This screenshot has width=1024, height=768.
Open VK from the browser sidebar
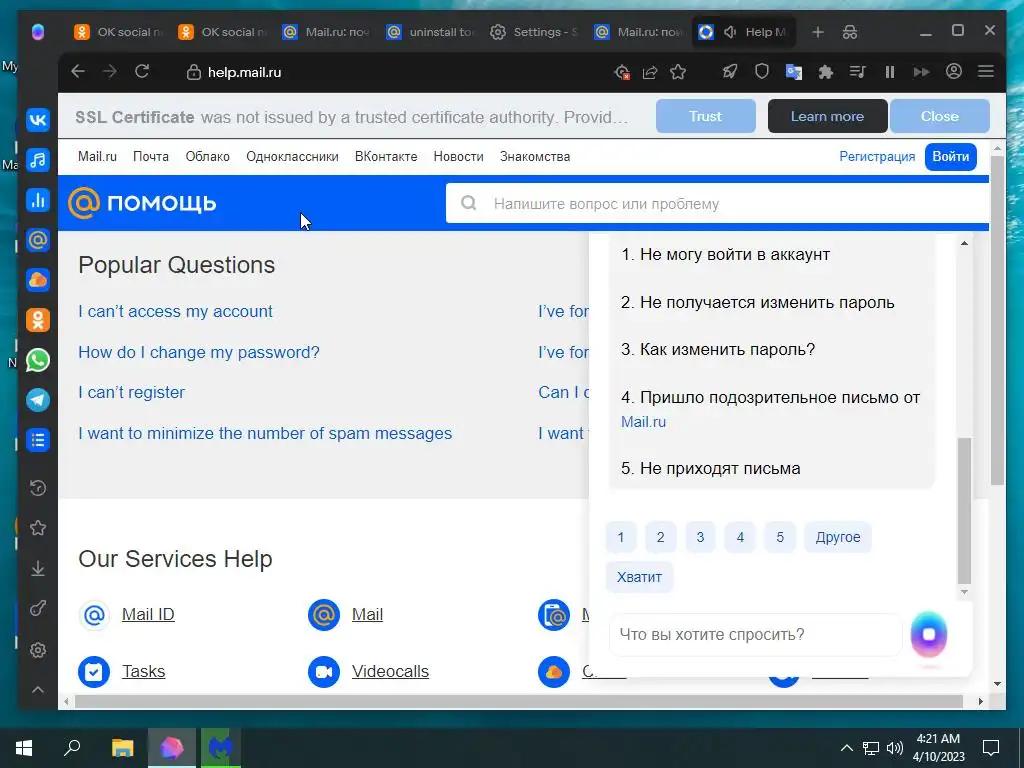(x=38, y=120)
